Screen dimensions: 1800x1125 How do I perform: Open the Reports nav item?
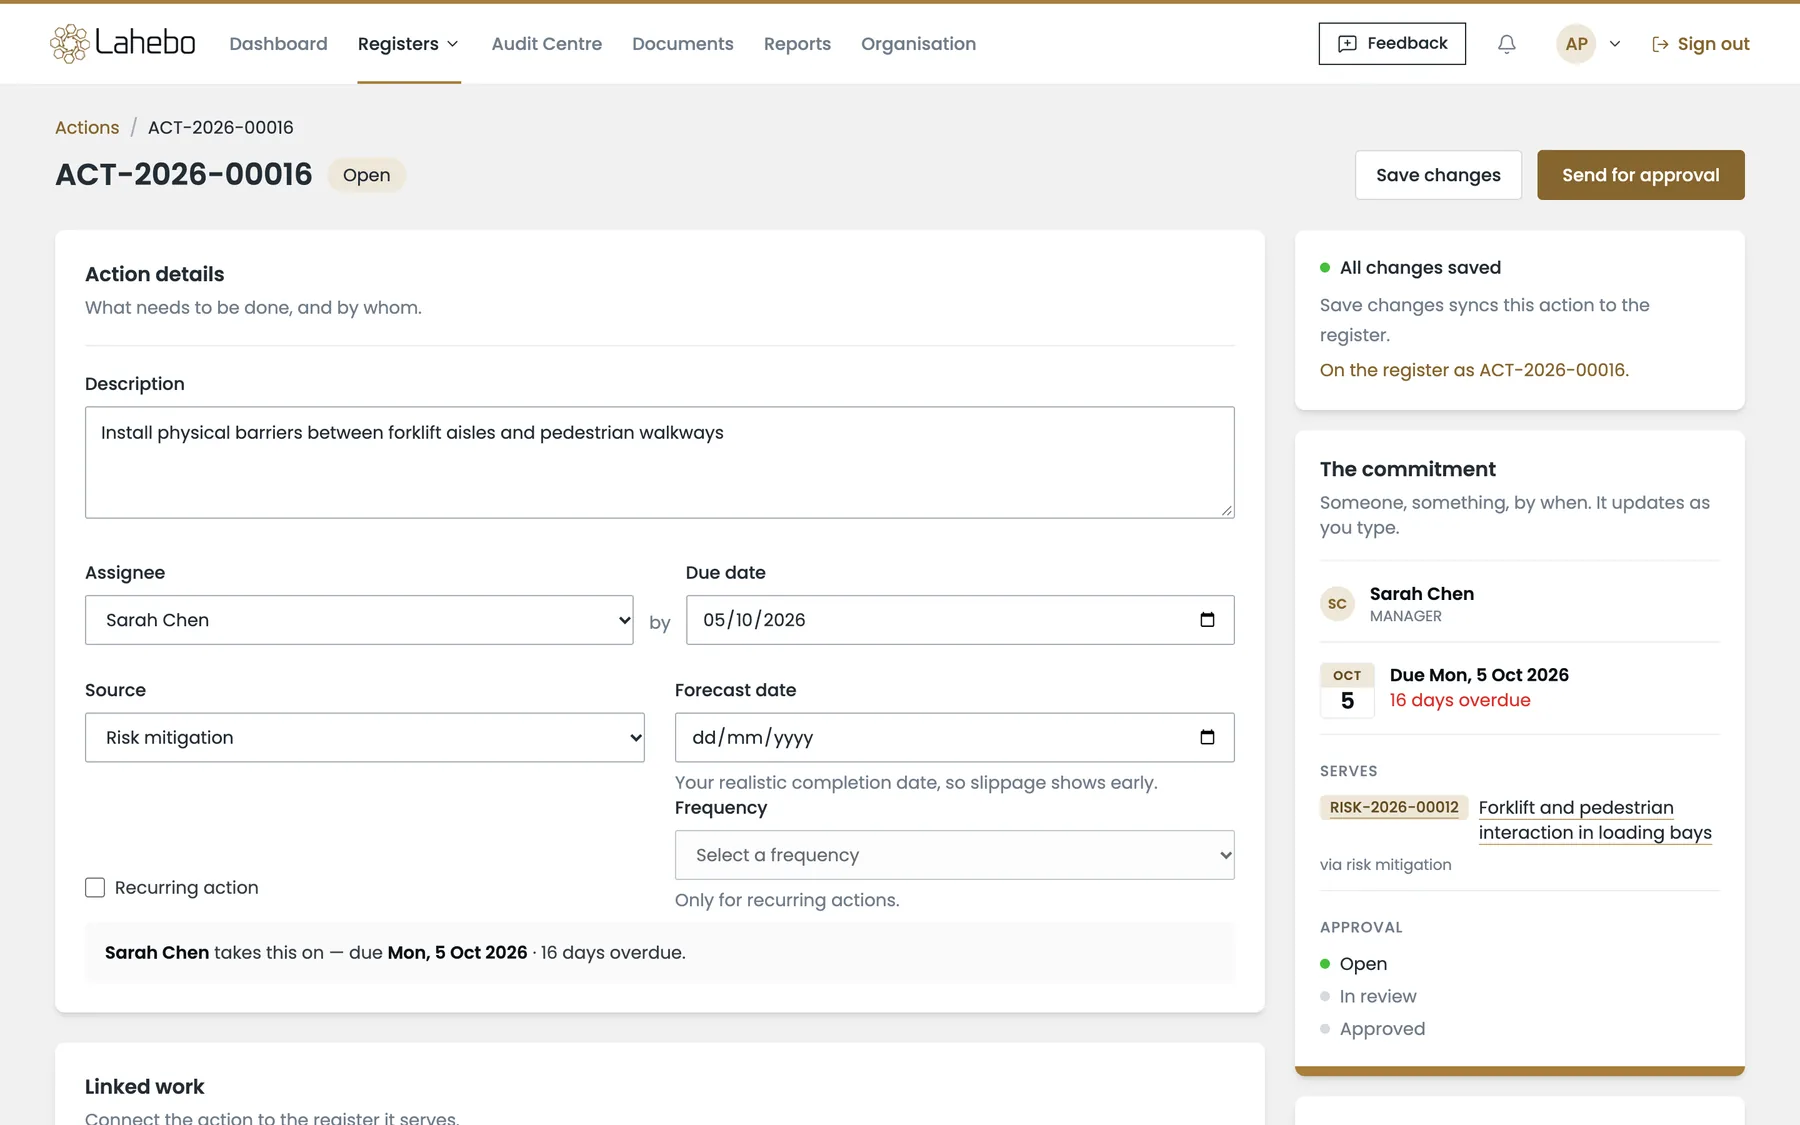797,44
